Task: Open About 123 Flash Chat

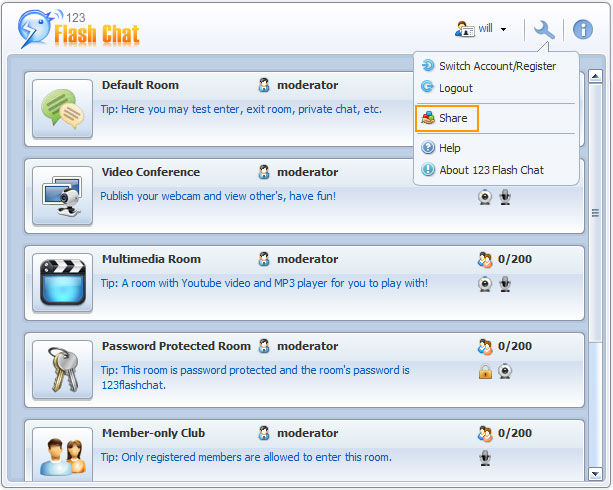Action: pyautogui.click(x=482, y=170)
